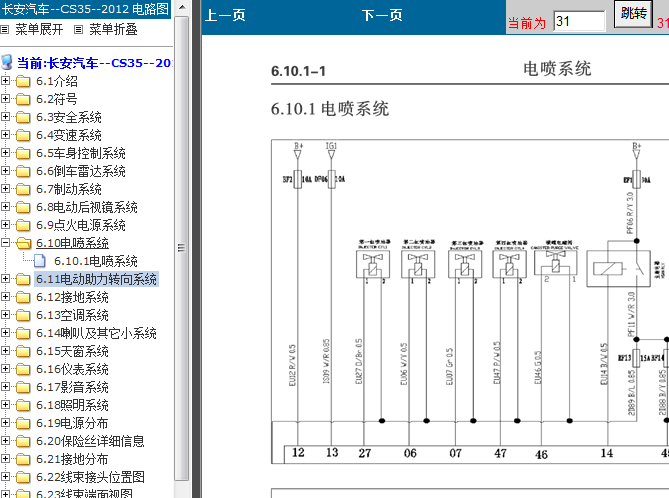Click the 跳转 jump button
This screenshot has height=498, width=669.
[633, 14]
